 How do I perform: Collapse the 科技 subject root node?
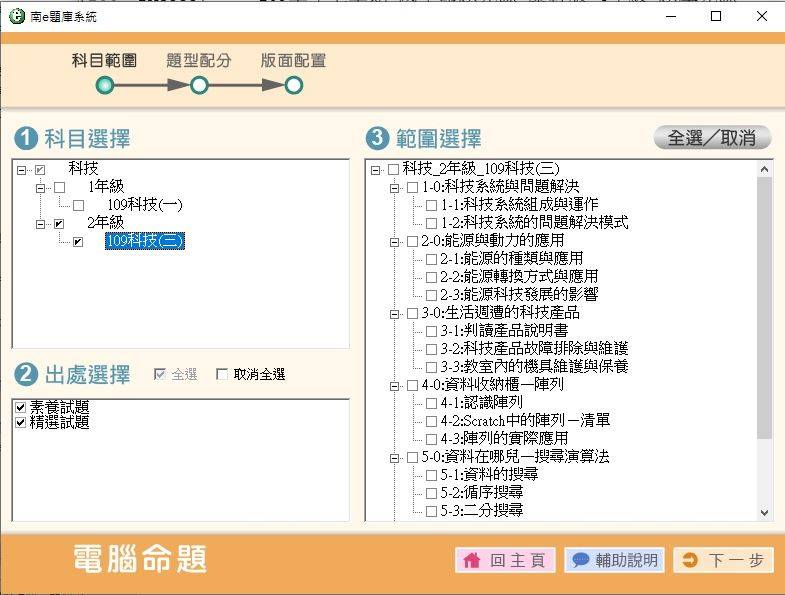coord(21,170)
